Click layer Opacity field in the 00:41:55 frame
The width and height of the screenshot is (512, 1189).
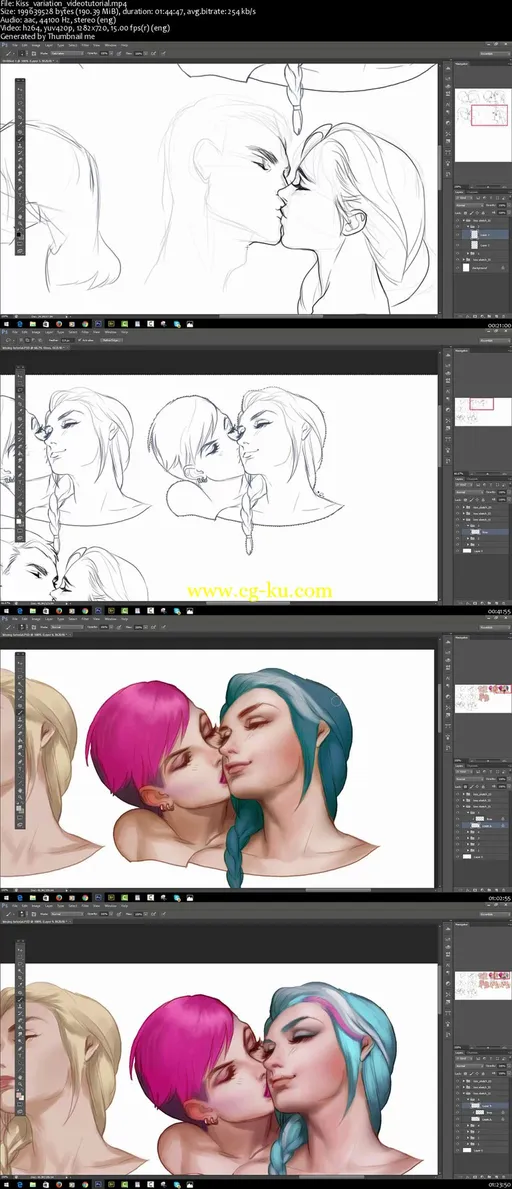click(x=502, y=492)
